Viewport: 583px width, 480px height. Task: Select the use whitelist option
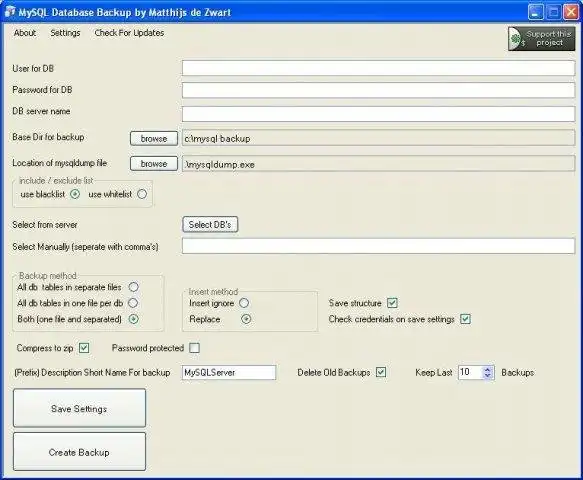pyautogui.click(x=142, y=194)
